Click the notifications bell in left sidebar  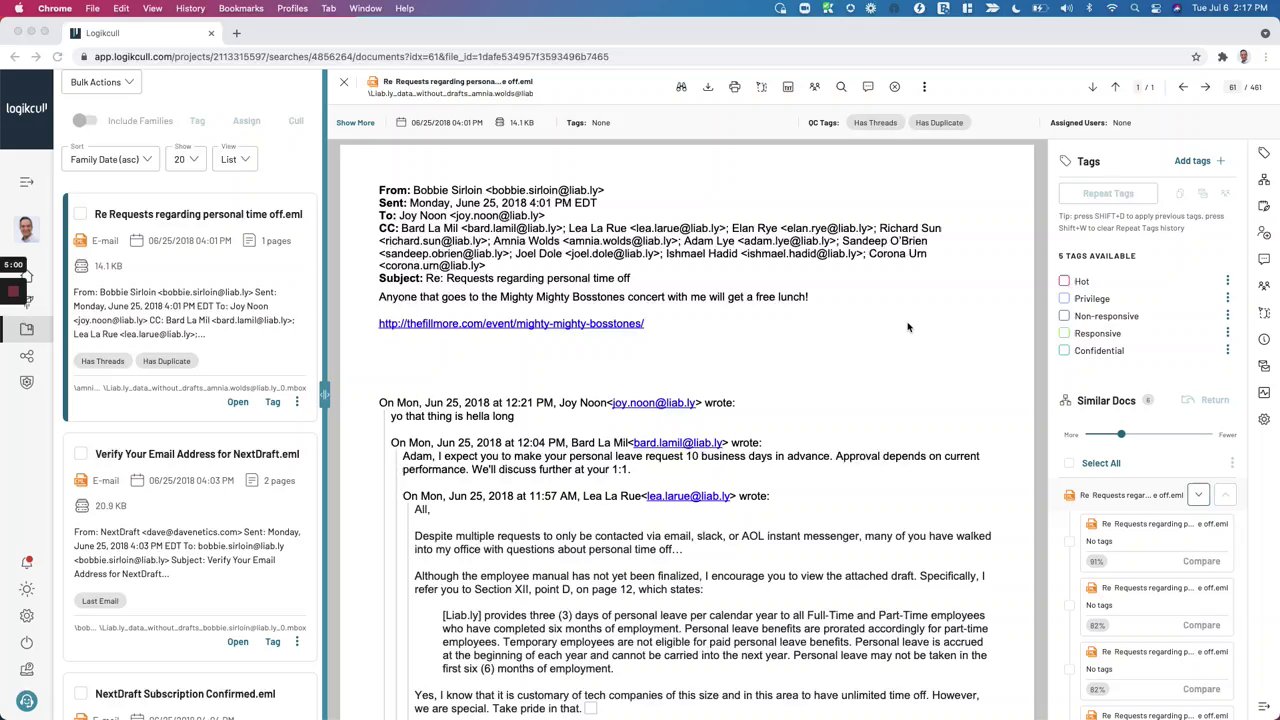point(27,563)
